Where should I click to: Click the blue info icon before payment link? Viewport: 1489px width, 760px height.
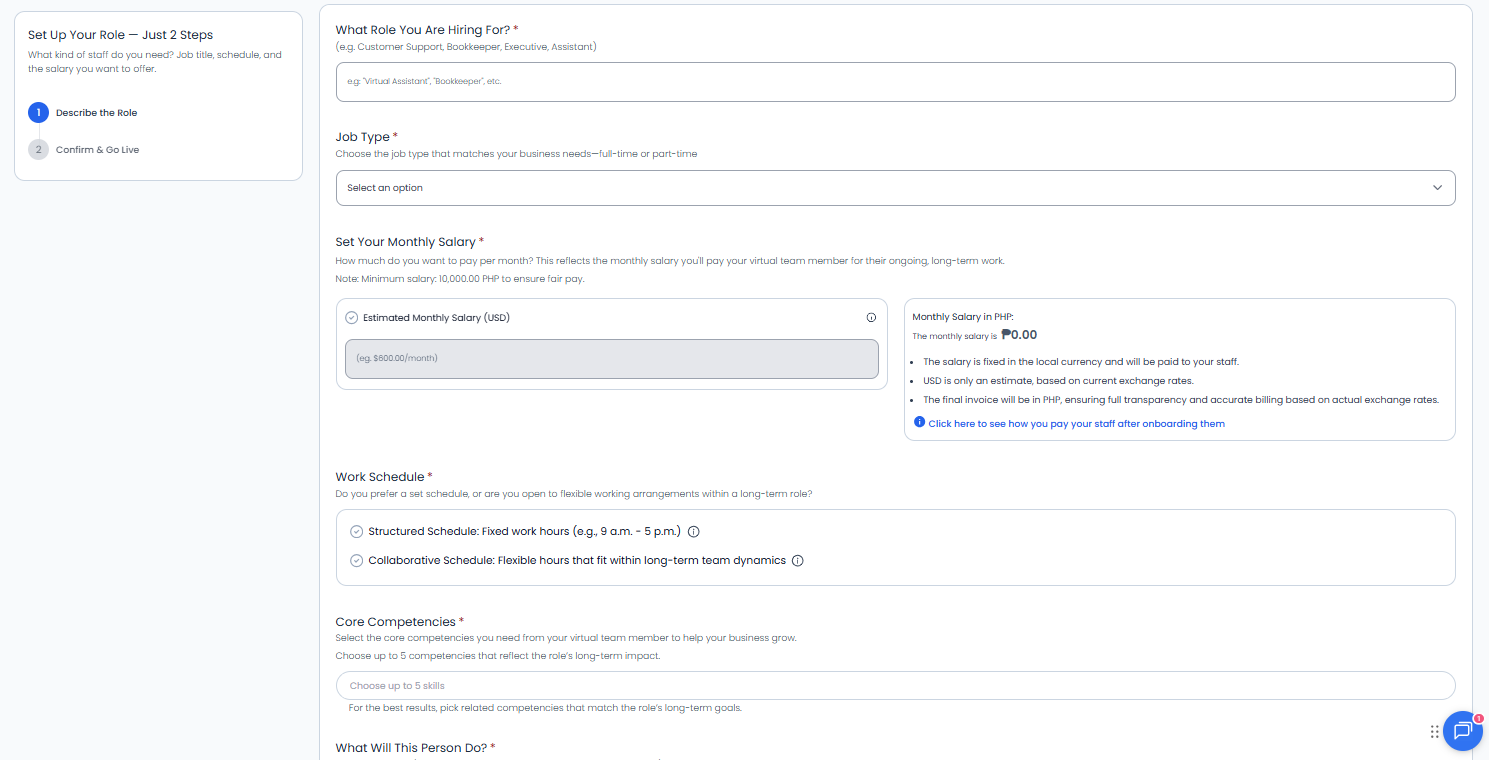[x=919, y=422]
